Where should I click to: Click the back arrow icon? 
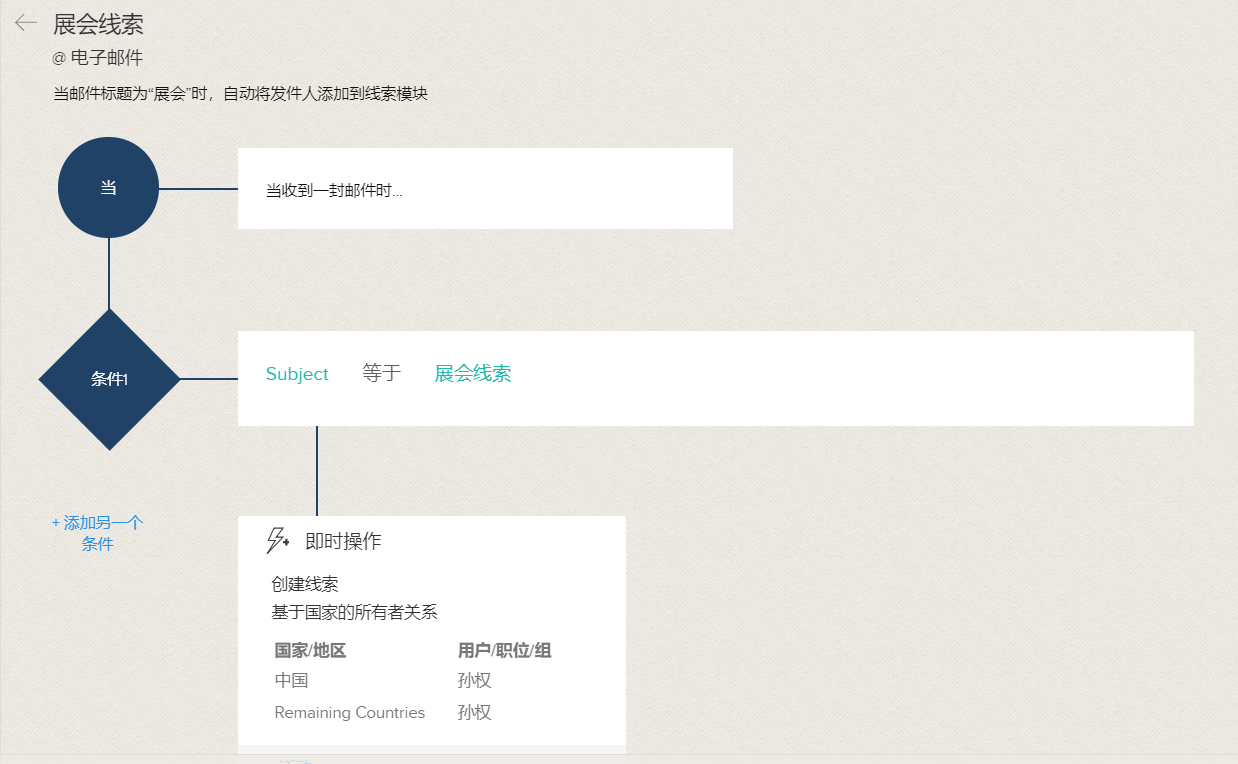26,23
